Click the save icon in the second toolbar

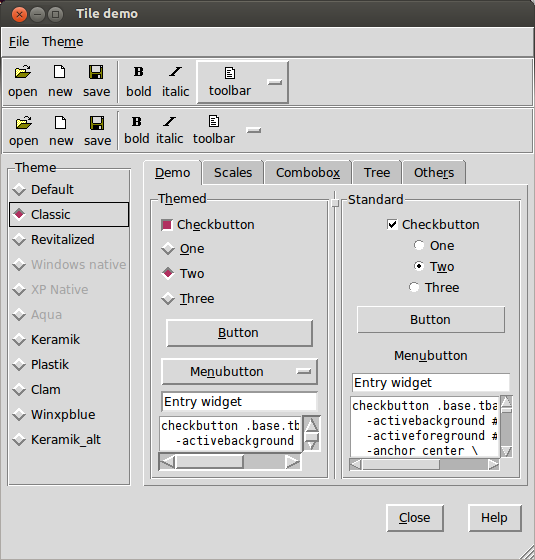(x=97, y=123)
